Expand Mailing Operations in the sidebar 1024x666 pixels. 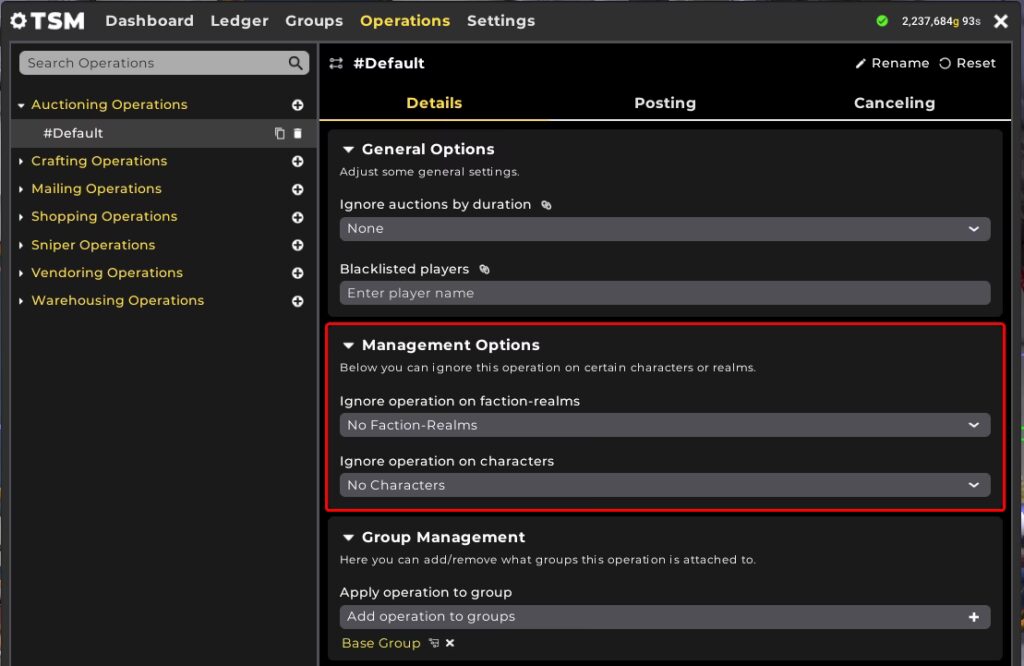(x=22, y=189)
